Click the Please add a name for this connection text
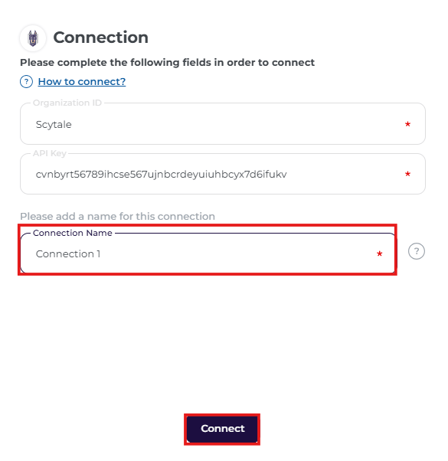 pyautogui.click(x=117, y=216)
